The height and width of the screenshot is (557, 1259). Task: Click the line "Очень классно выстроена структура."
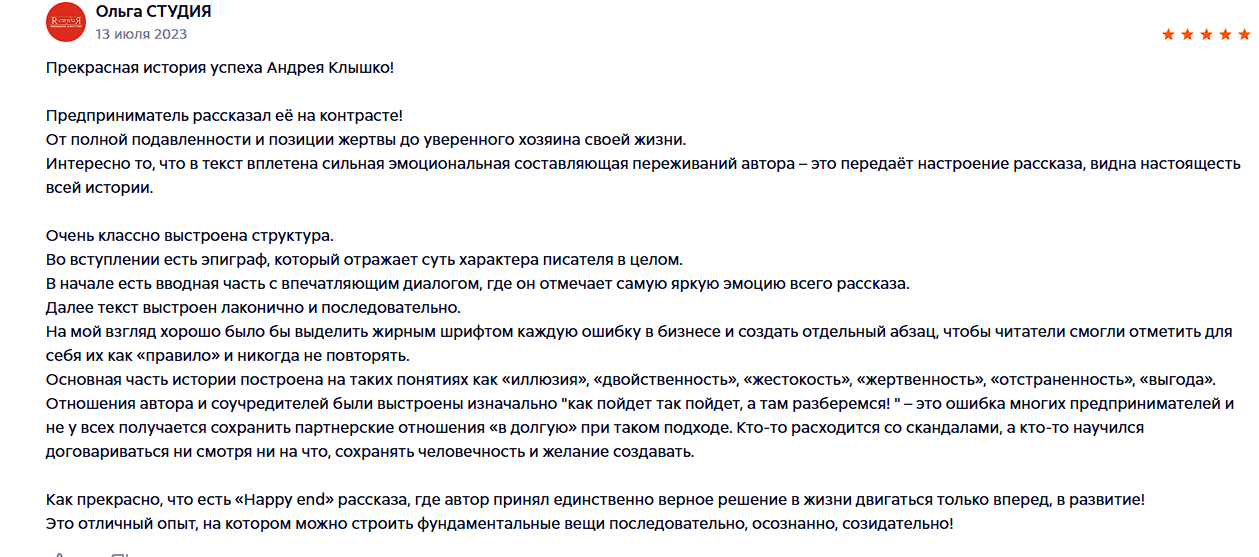tap(189, 236)
